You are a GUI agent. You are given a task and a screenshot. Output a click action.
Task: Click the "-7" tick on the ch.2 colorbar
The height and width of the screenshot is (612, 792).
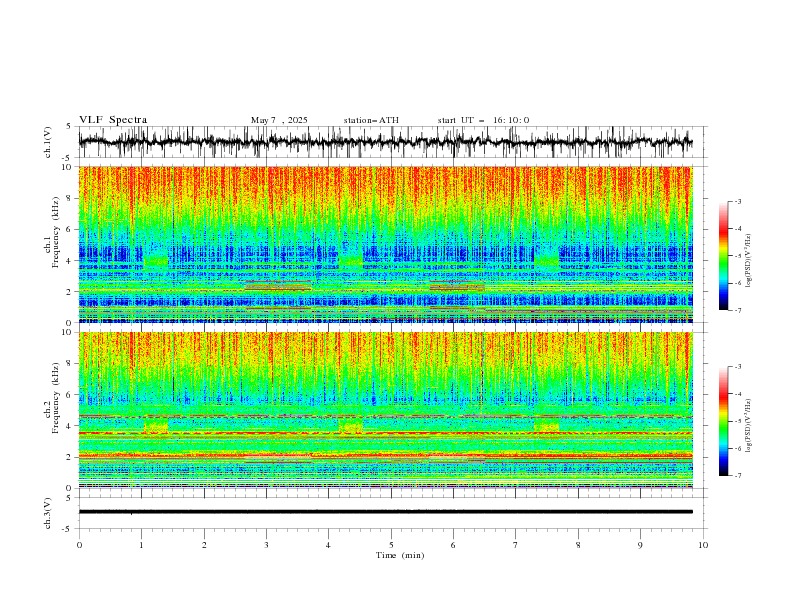737,476
